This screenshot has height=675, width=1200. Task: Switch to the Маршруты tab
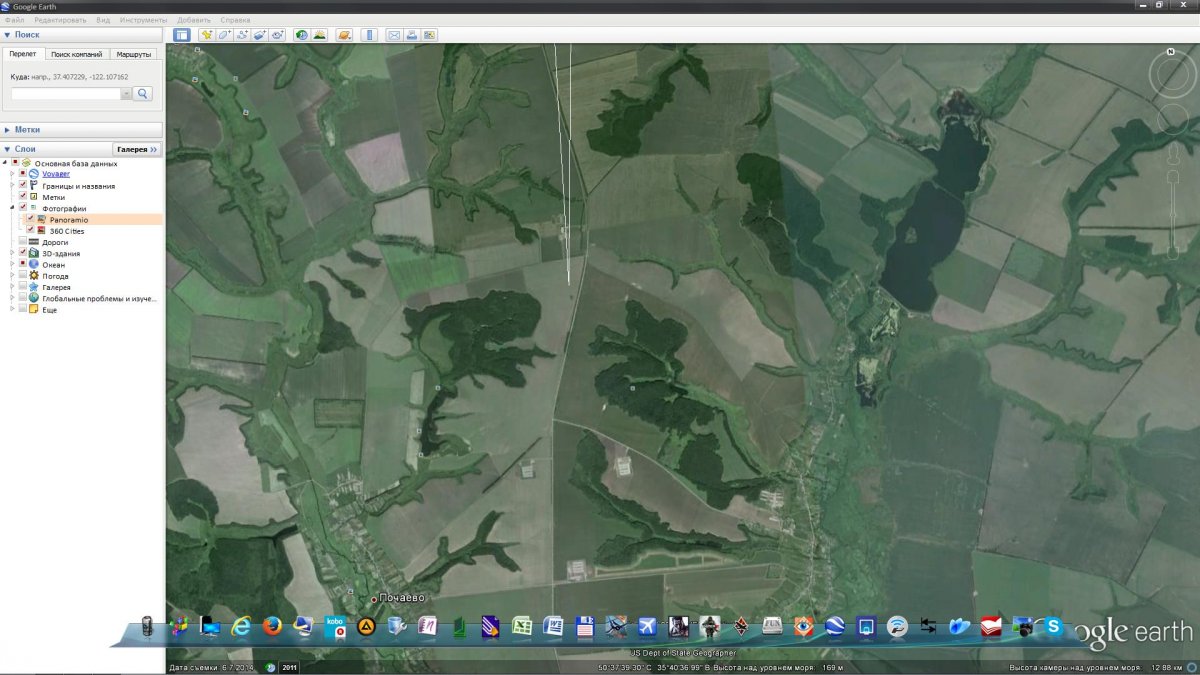133,54
